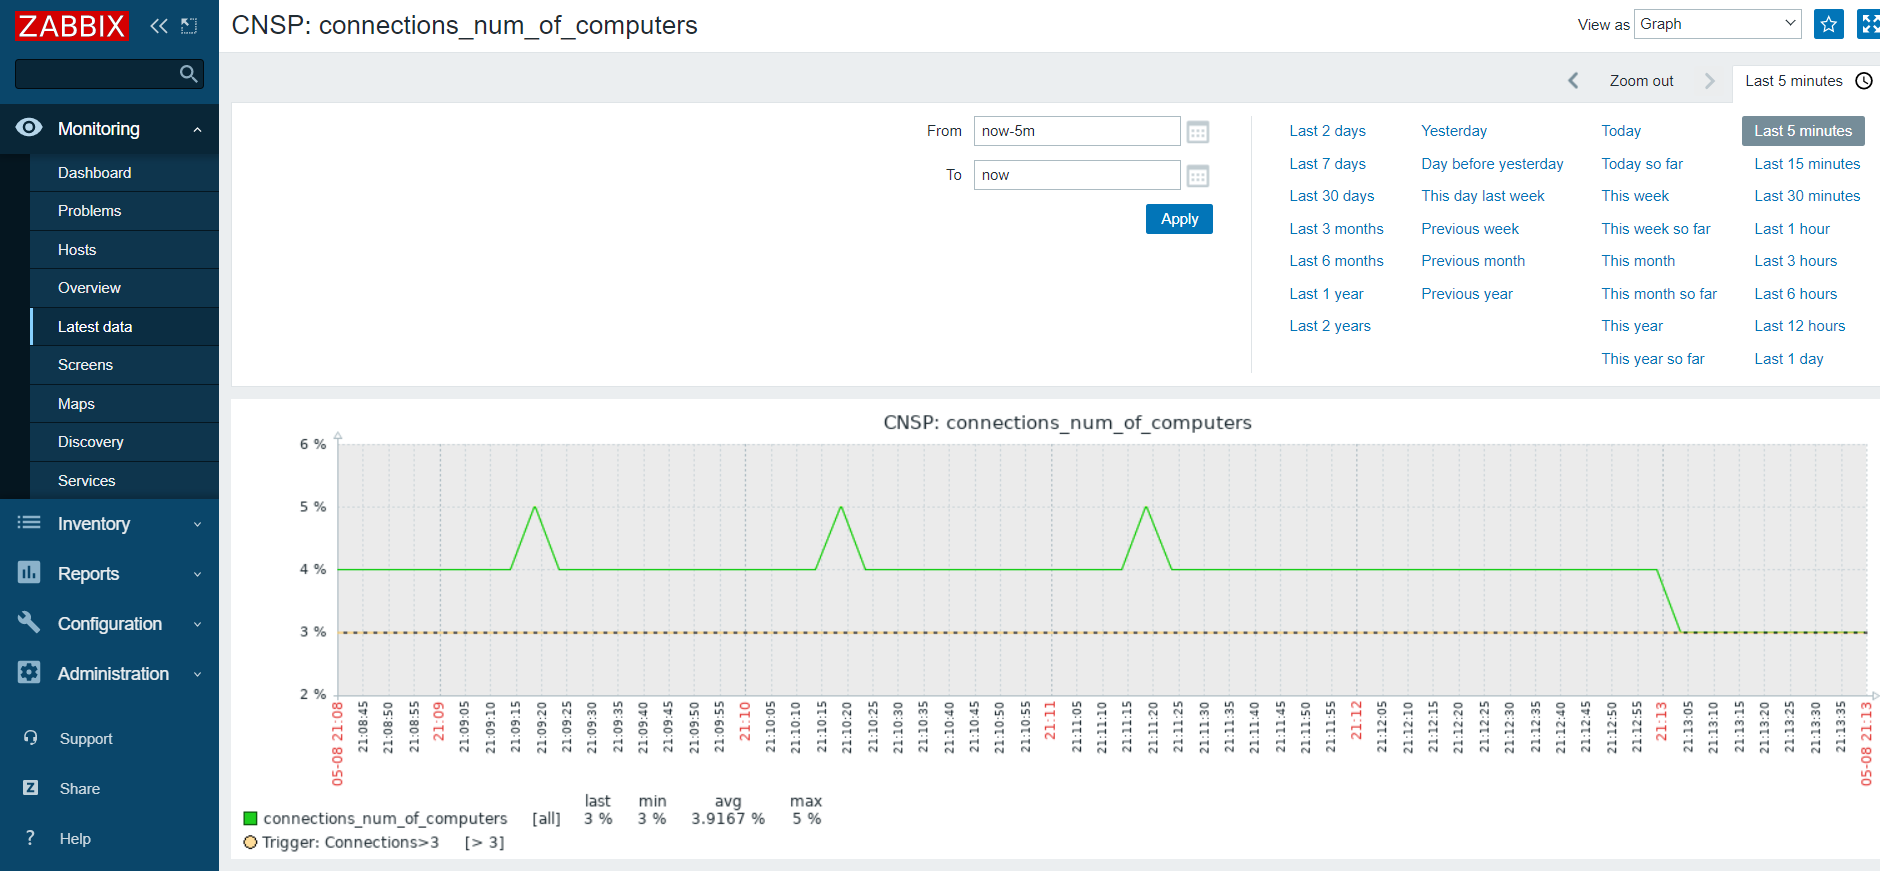The image size is (1880, 871).
Task: Add graph to favorites with star icon
Action: coord(1828,24)
